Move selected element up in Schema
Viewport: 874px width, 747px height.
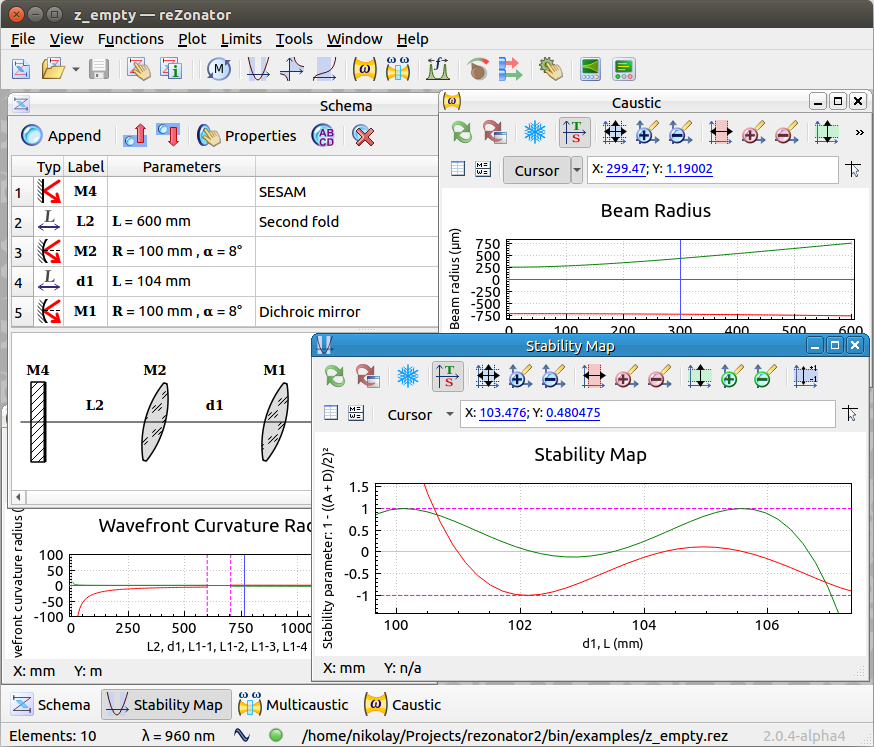(135, 136)
